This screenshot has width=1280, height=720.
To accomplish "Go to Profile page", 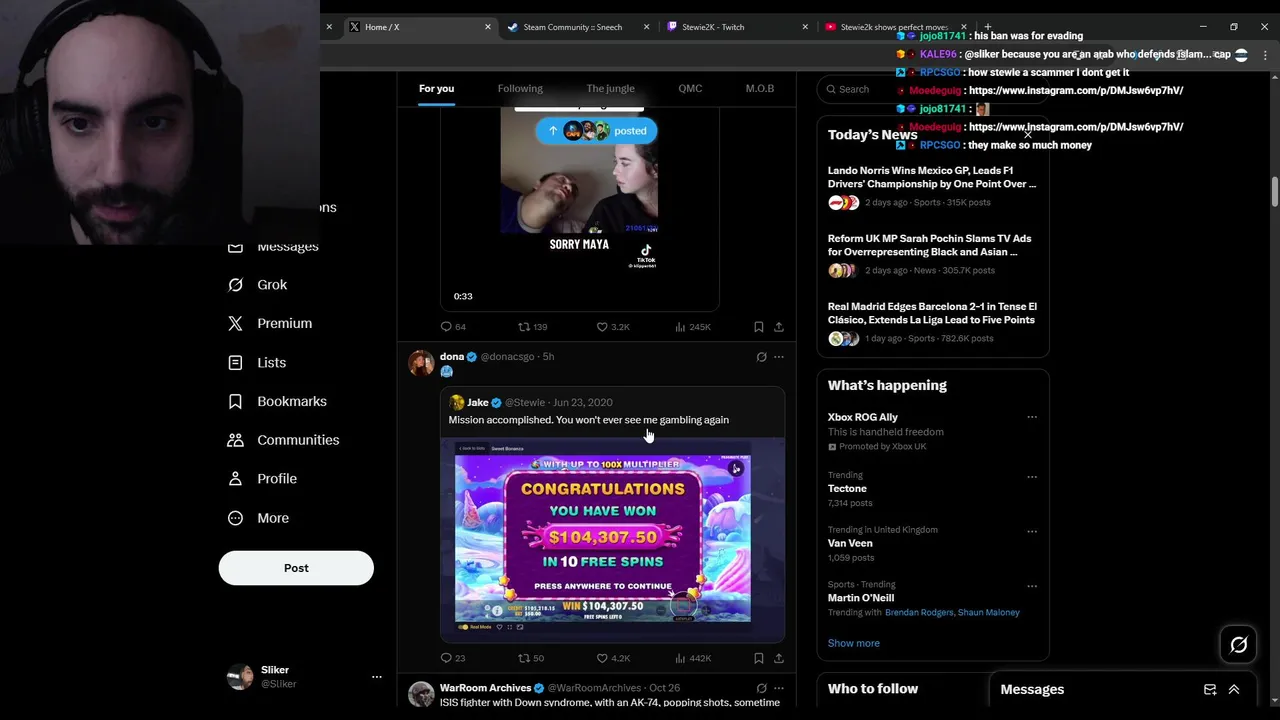I will point(262,479).
